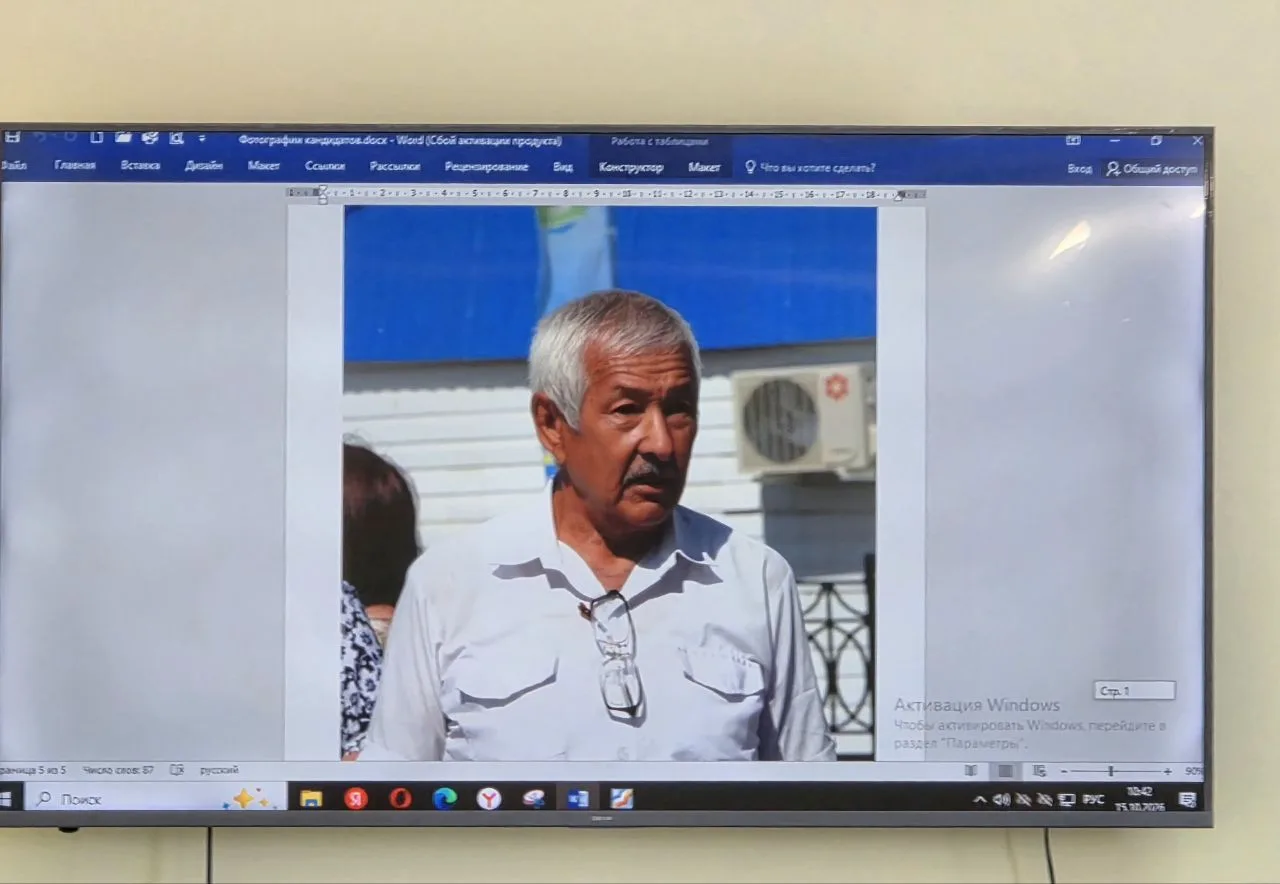Open the Конструктор table tools tab
This screenshot has width=1280, height=884.
(631, 168)
